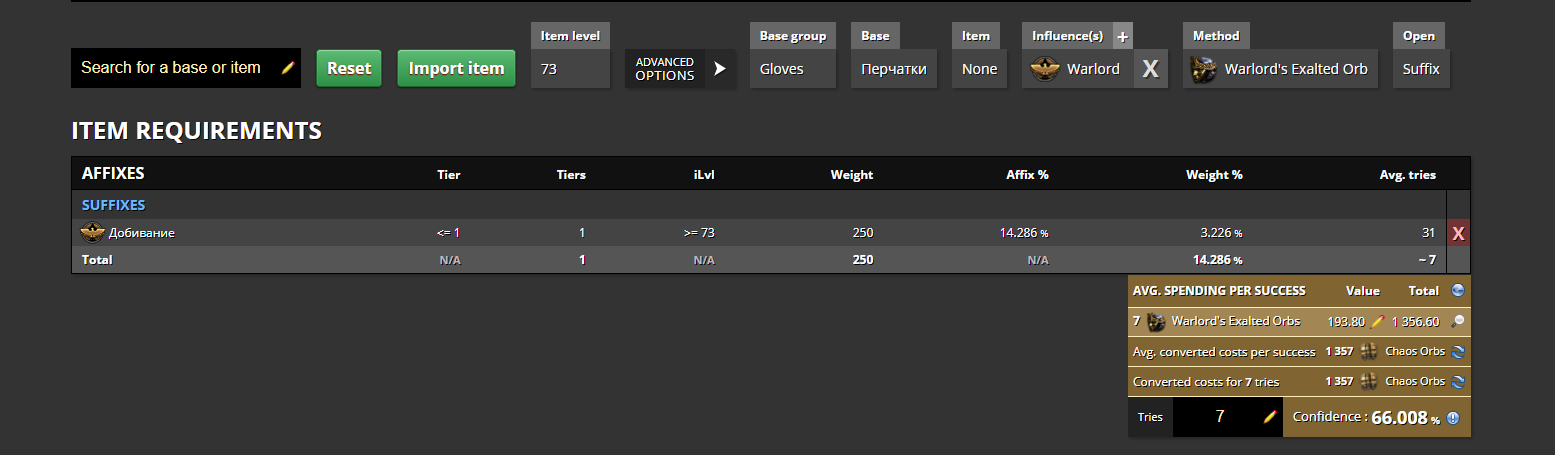
Task: Open the Item dropdown set to None
Action: click(979, 69)
